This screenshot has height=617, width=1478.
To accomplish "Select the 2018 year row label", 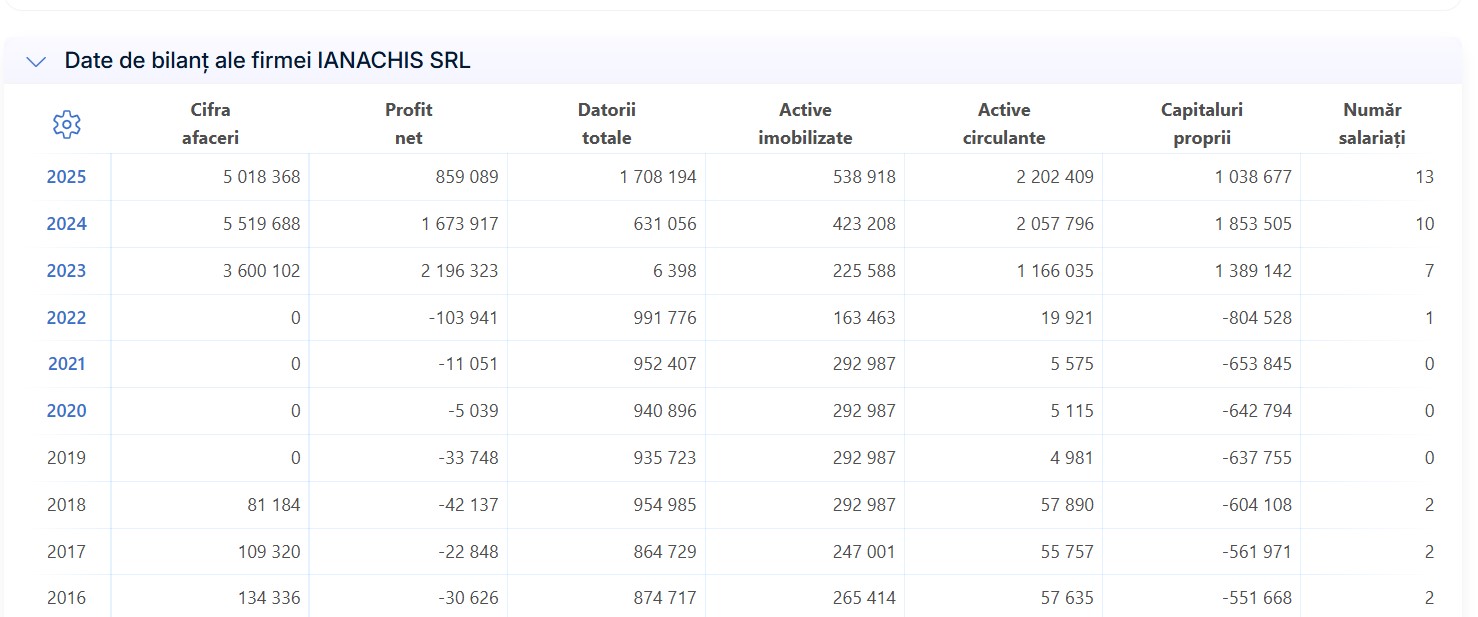I will [x=66, y=505].
